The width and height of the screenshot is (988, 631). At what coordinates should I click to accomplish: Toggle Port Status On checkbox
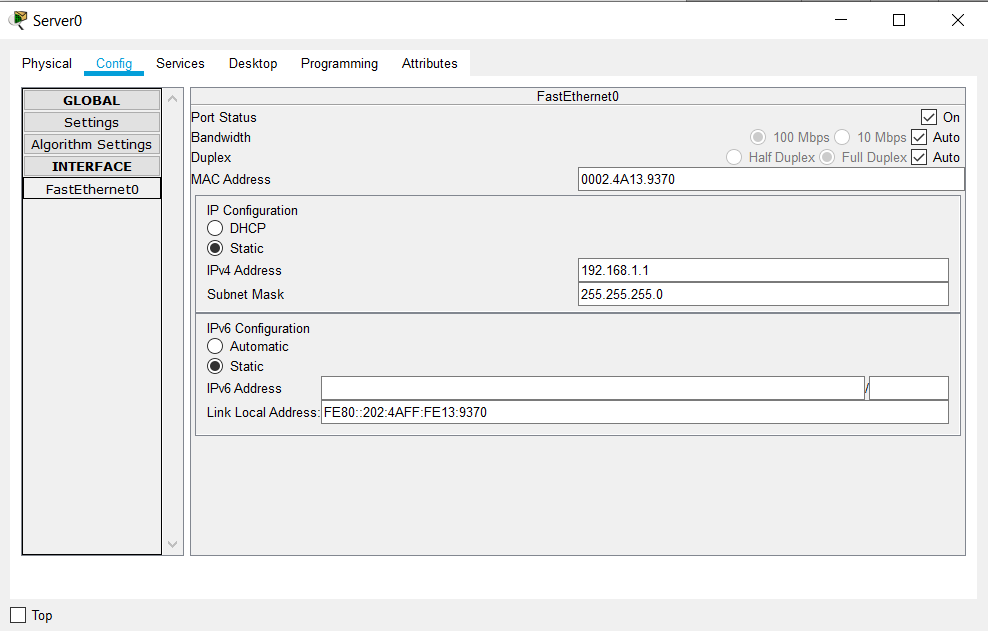point(929,117)
